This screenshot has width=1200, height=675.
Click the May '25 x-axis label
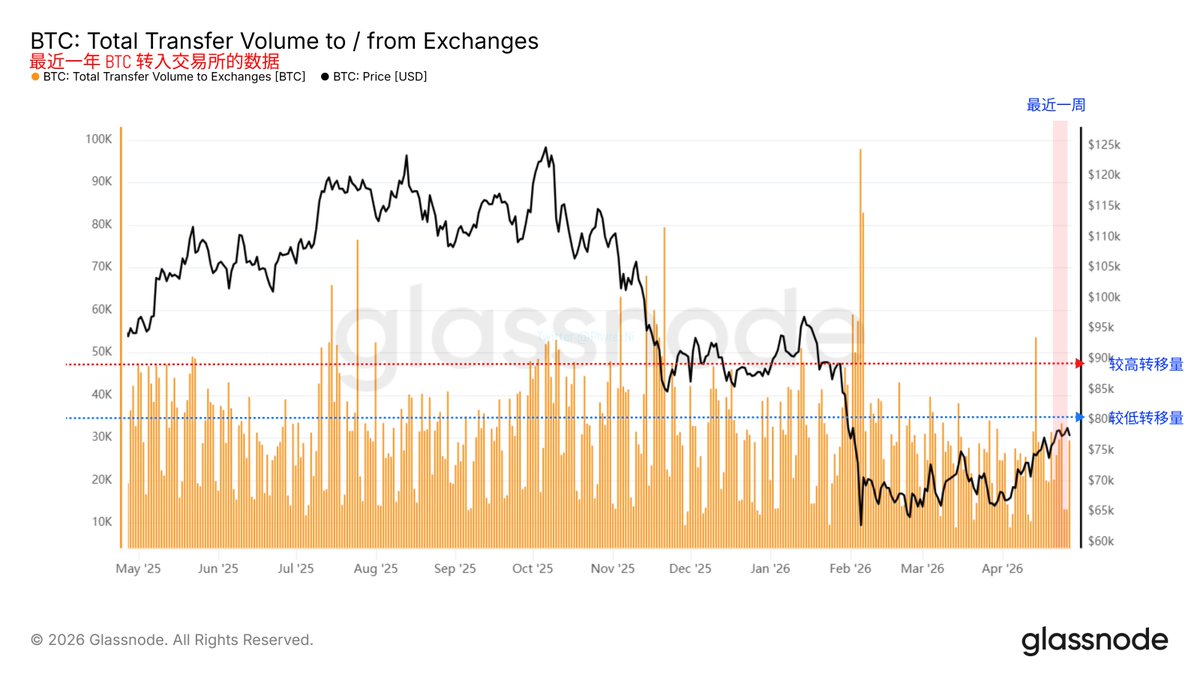[x=139, y=569]
